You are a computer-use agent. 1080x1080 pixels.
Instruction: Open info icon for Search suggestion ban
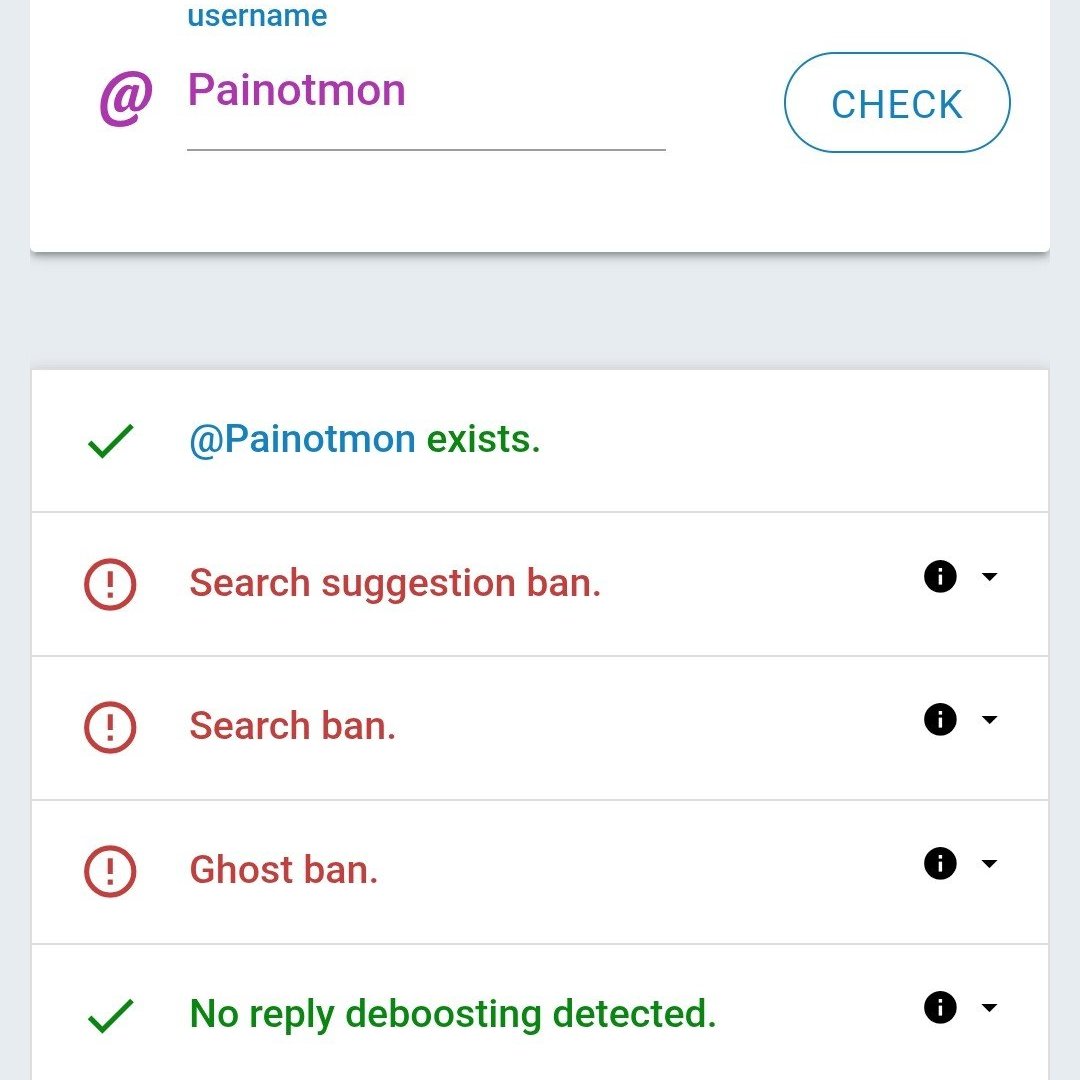point(940,576)
